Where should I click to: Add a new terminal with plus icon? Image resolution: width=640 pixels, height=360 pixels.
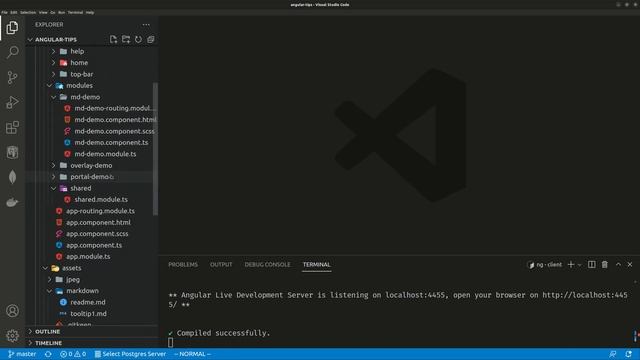pos(571,264)
